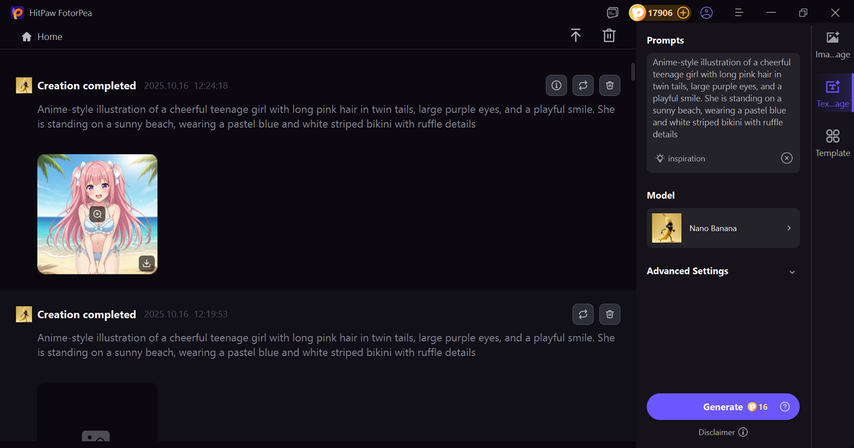The image size is (854, 448).
Task: Switch to the Text to Image tab
Action: 832,93
